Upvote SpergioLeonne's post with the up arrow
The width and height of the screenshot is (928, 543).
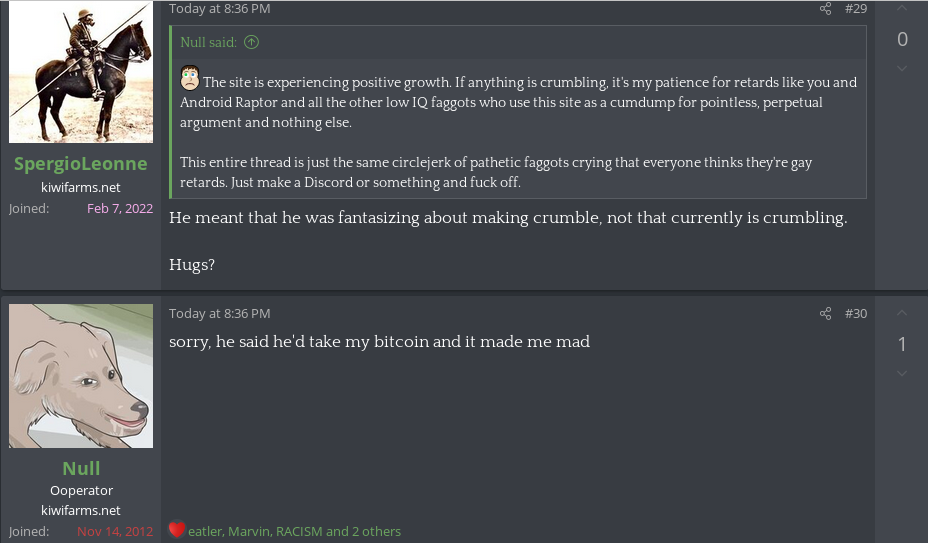click(x=902, y=9)
